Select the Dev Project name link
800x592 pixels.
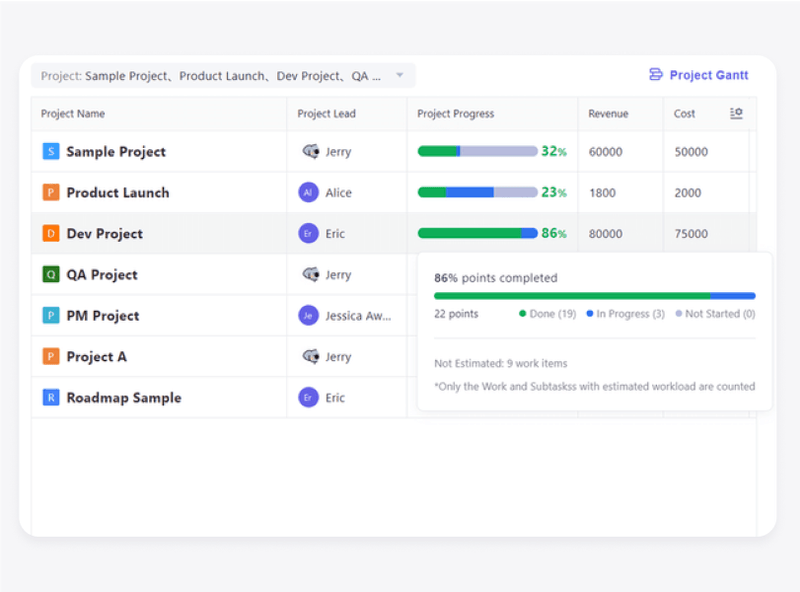tap(107, 233)
